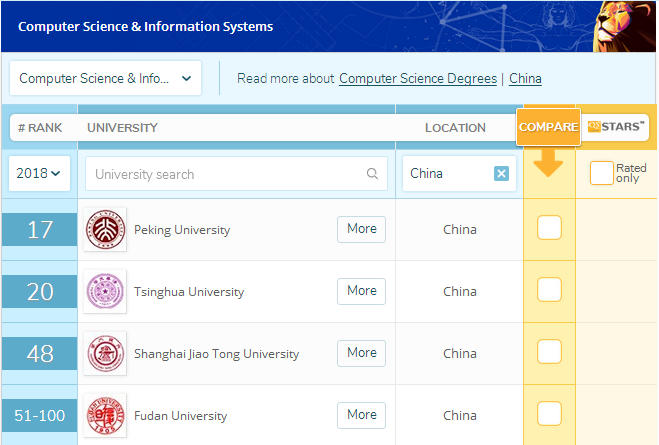Click More for Tsinghua University
The image size is (659, 445).
(361, 291)
